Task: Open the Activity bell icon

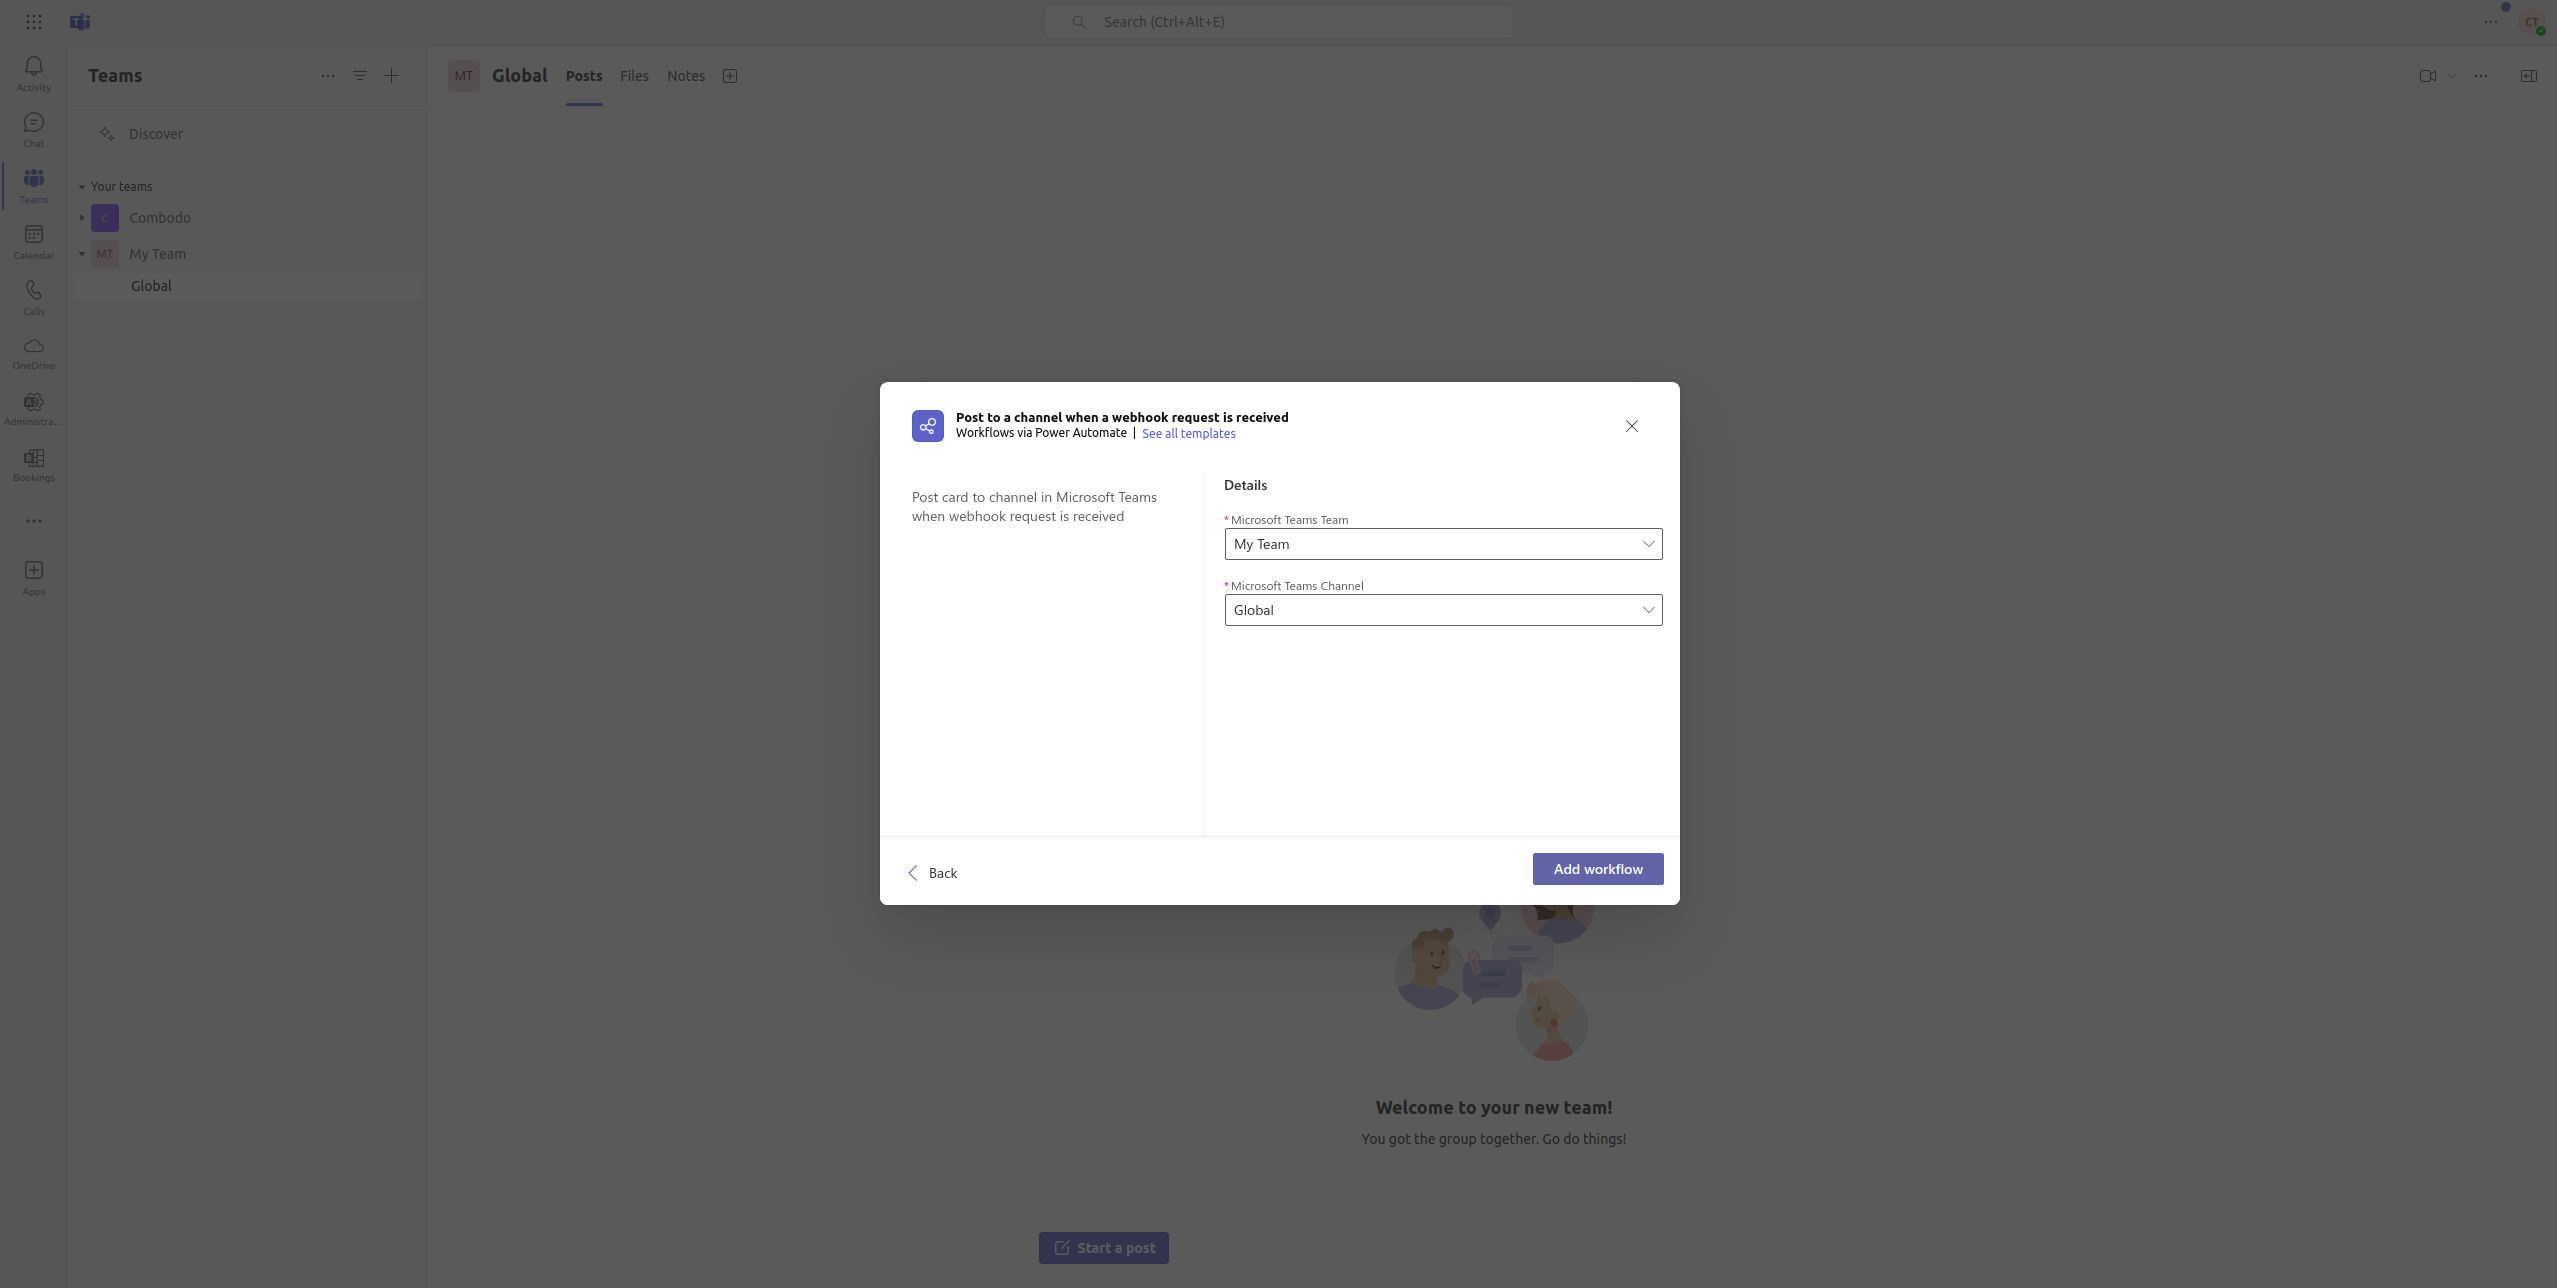Action: 33,67
